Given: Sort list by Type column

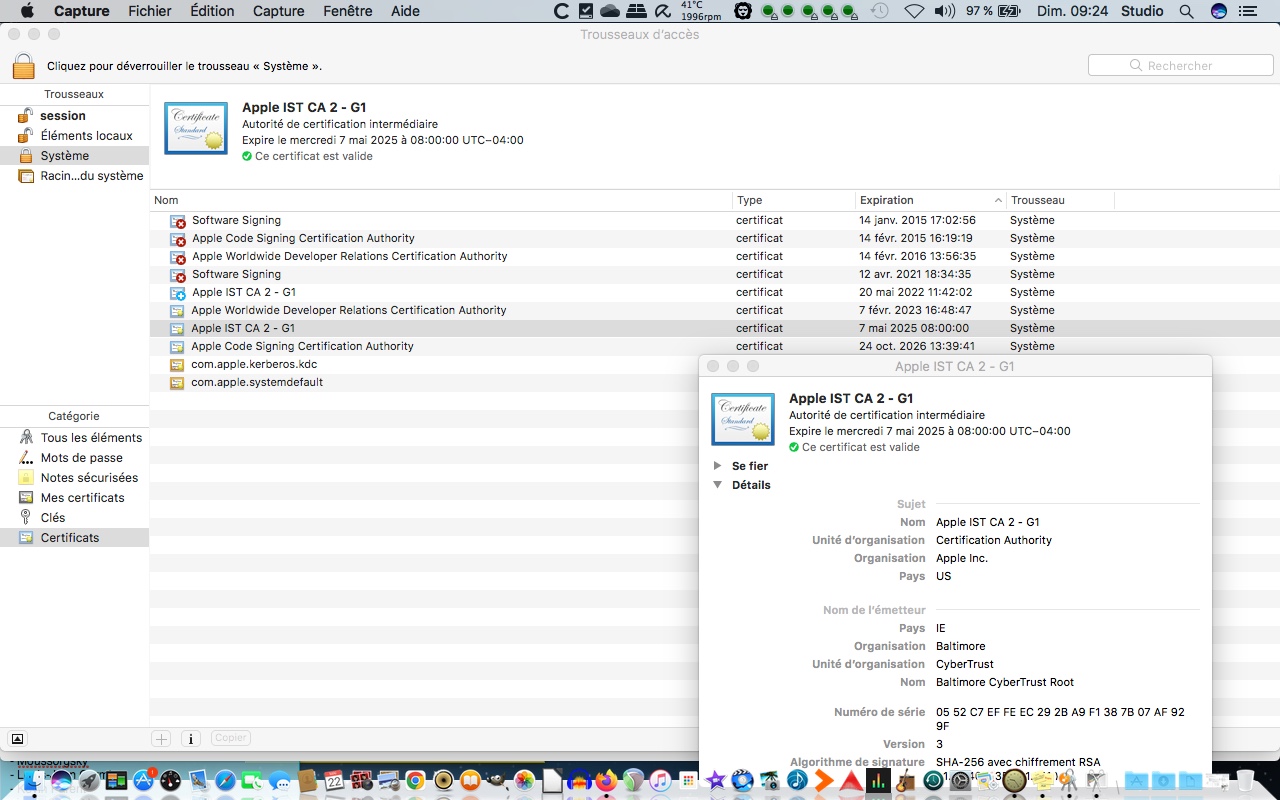Looking at the screenshot, I should click(794, 200).
